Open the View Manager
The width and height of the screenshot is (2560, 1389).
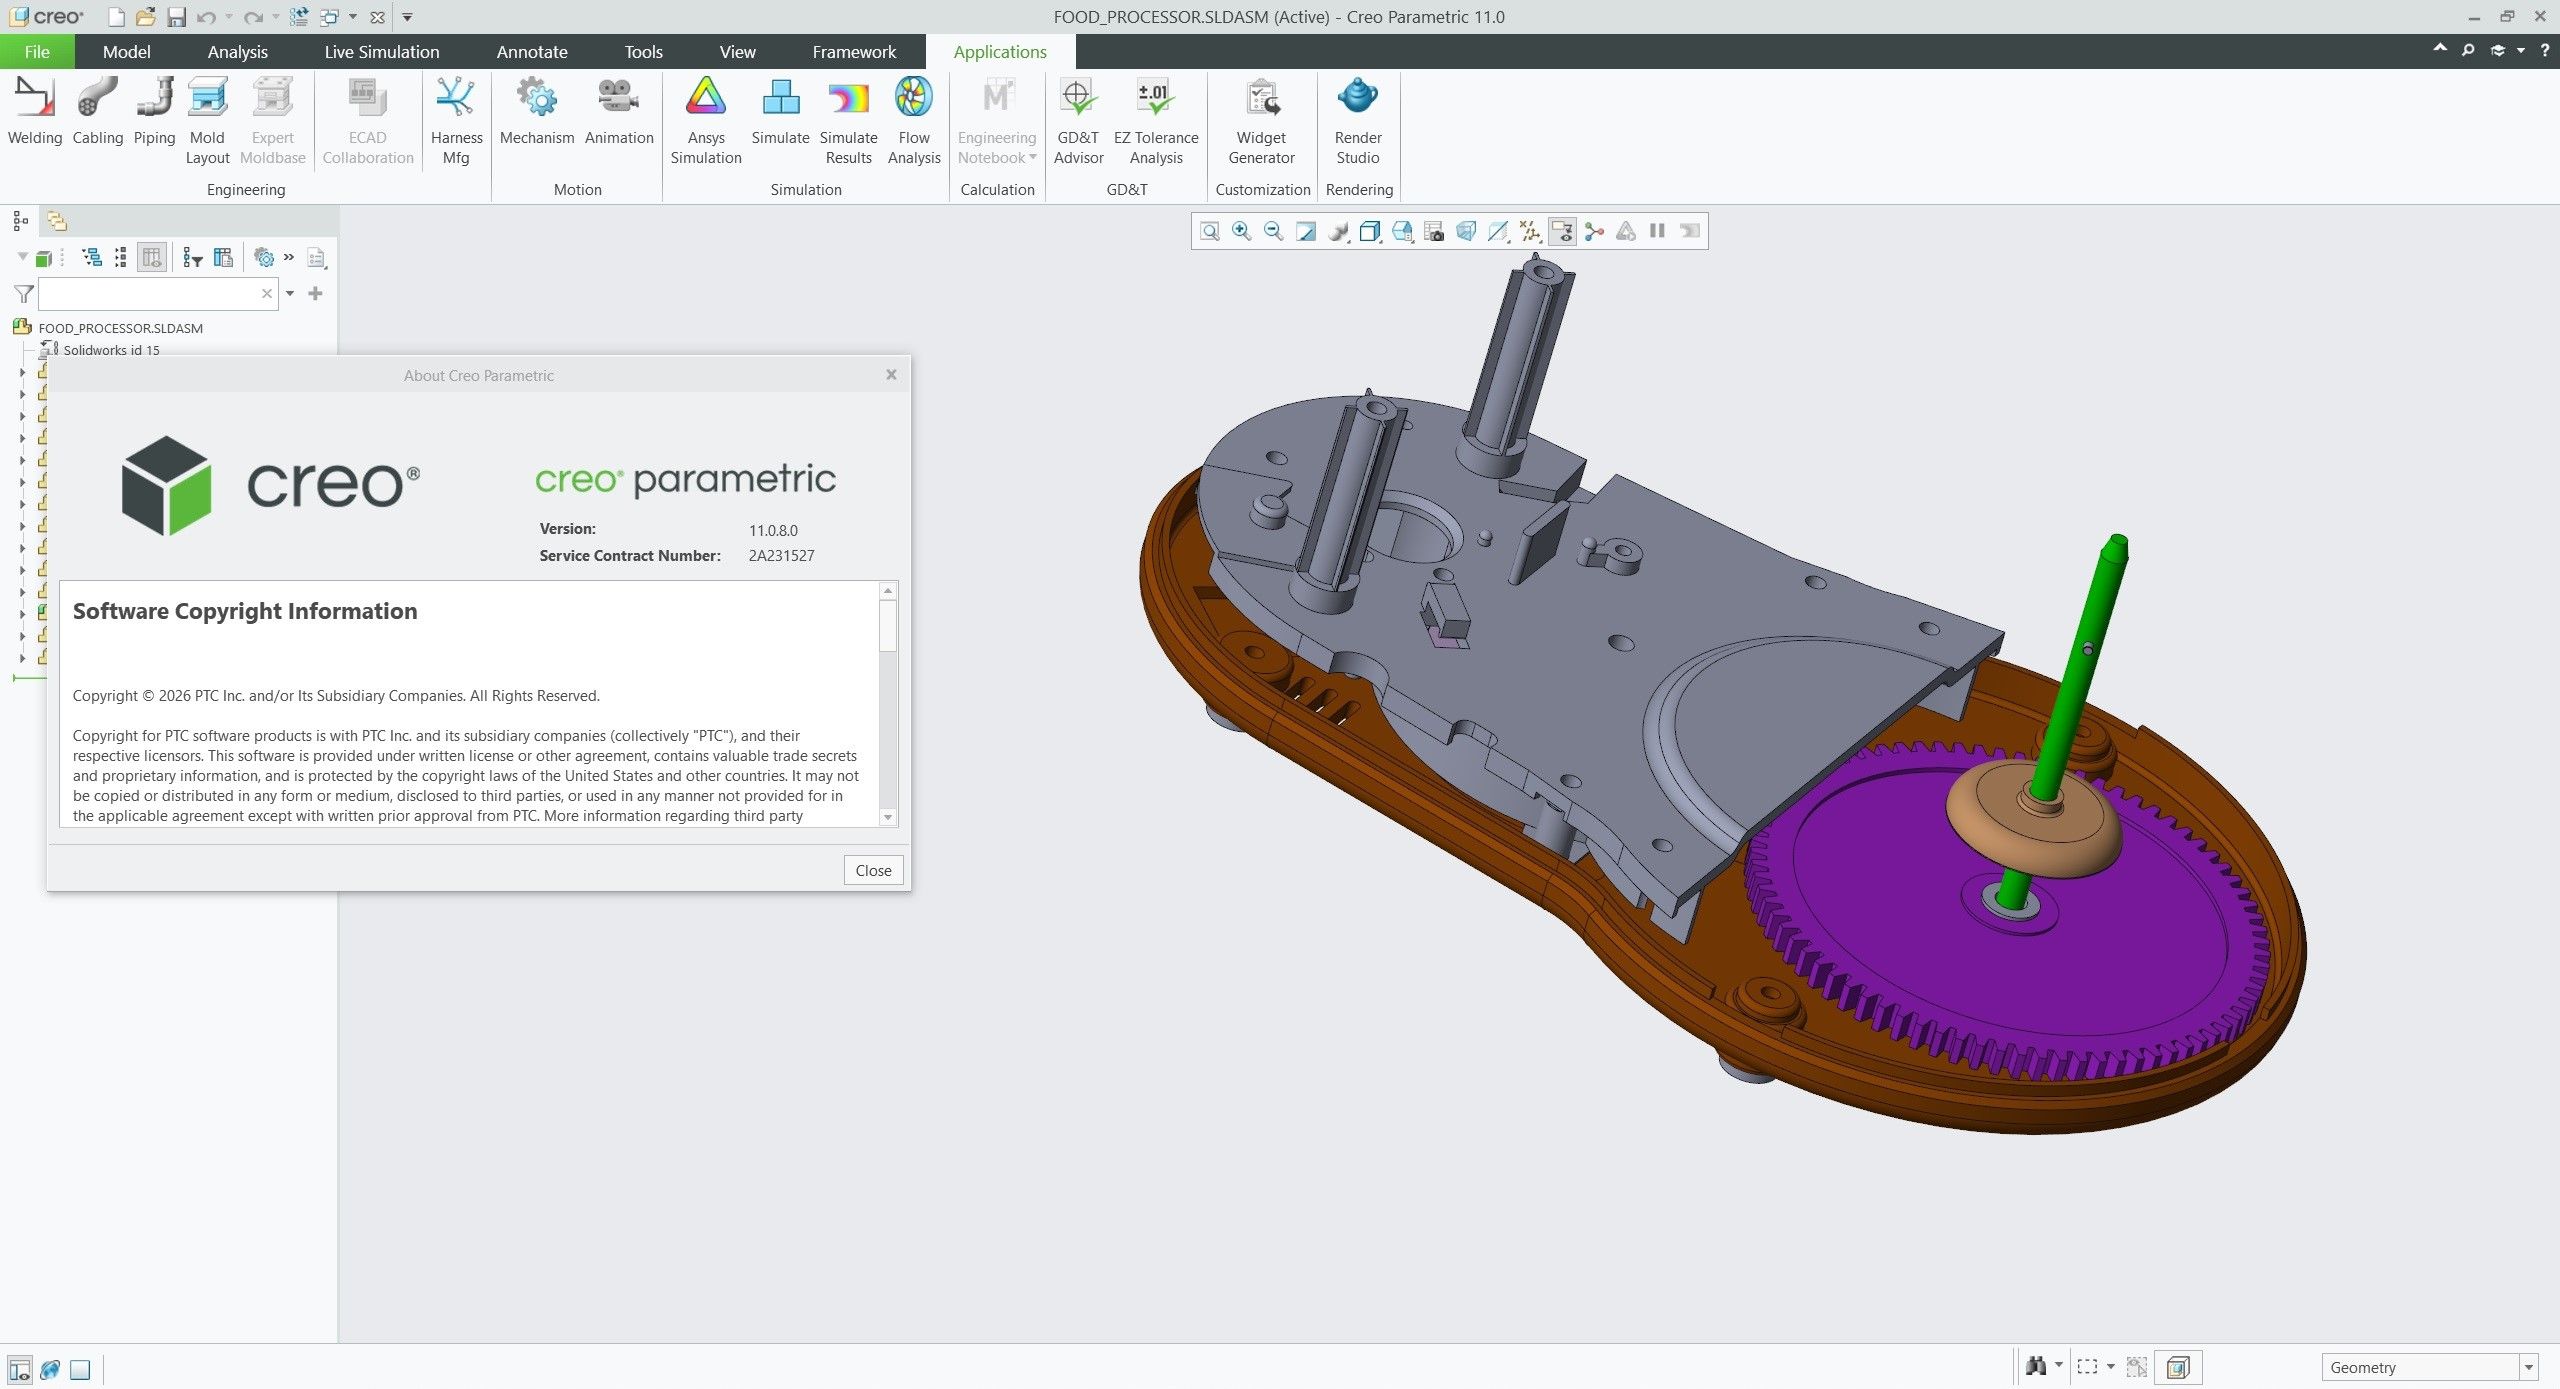click(1434, 232)
